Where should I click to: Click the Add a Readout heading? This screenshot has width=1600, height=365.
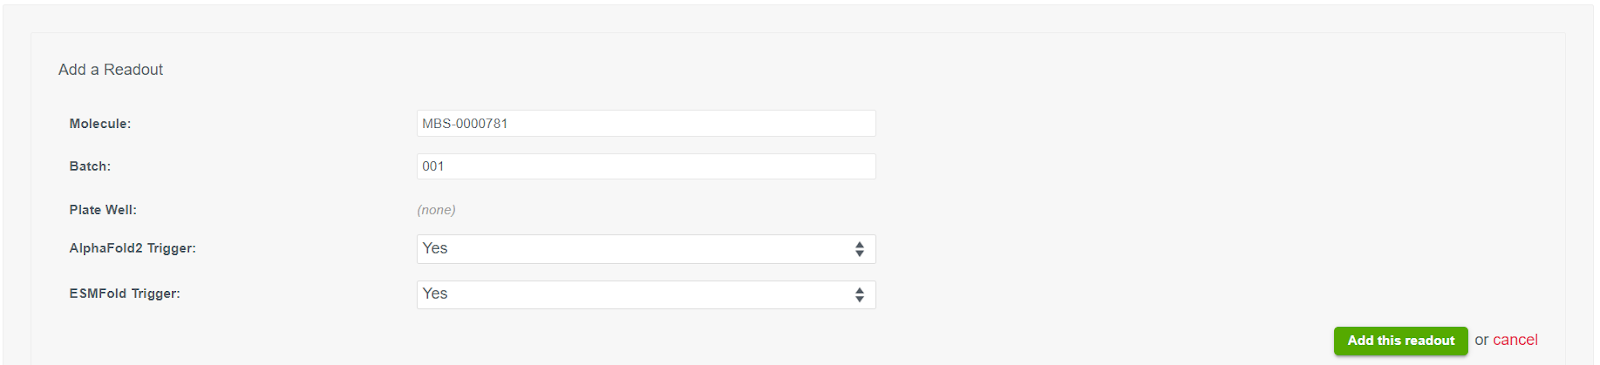click(110, 70)
